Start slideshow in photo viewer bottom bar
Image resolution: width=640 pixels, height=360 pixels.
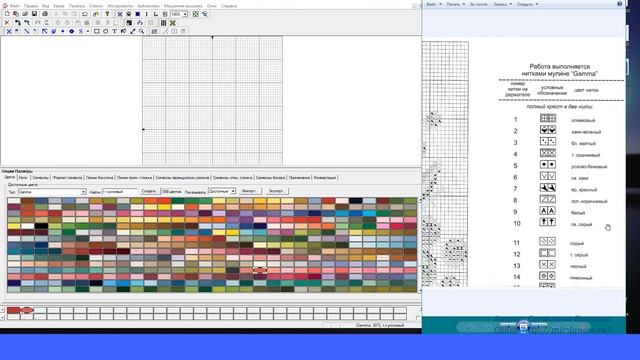point(524,326)
